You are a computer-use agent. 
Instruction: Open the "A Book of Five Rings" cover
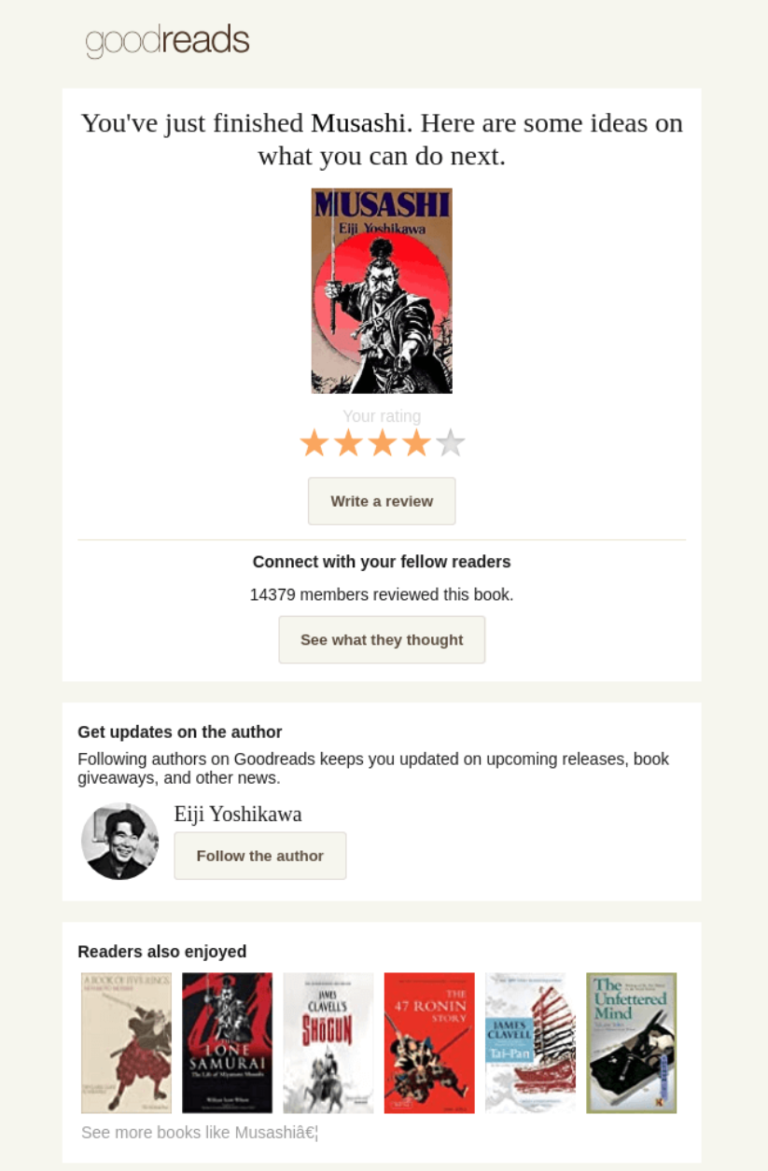coord(120,1042)
